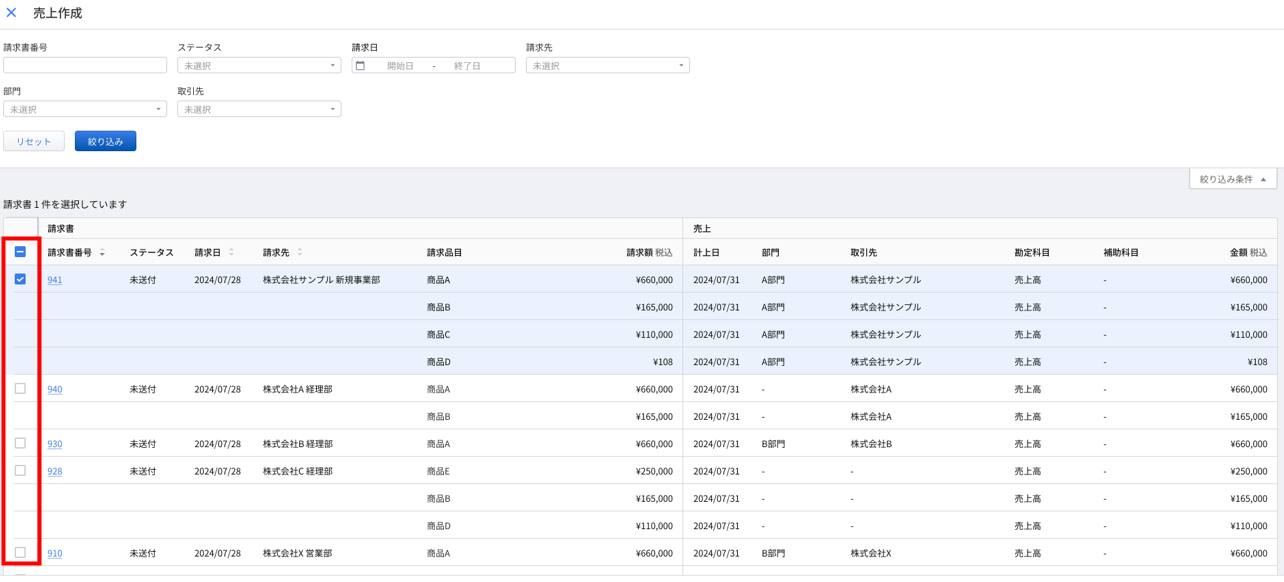The image size is (1284, 582).
Task: Click the calendar icon in 請求日 field
Action: tap(361, 66)
